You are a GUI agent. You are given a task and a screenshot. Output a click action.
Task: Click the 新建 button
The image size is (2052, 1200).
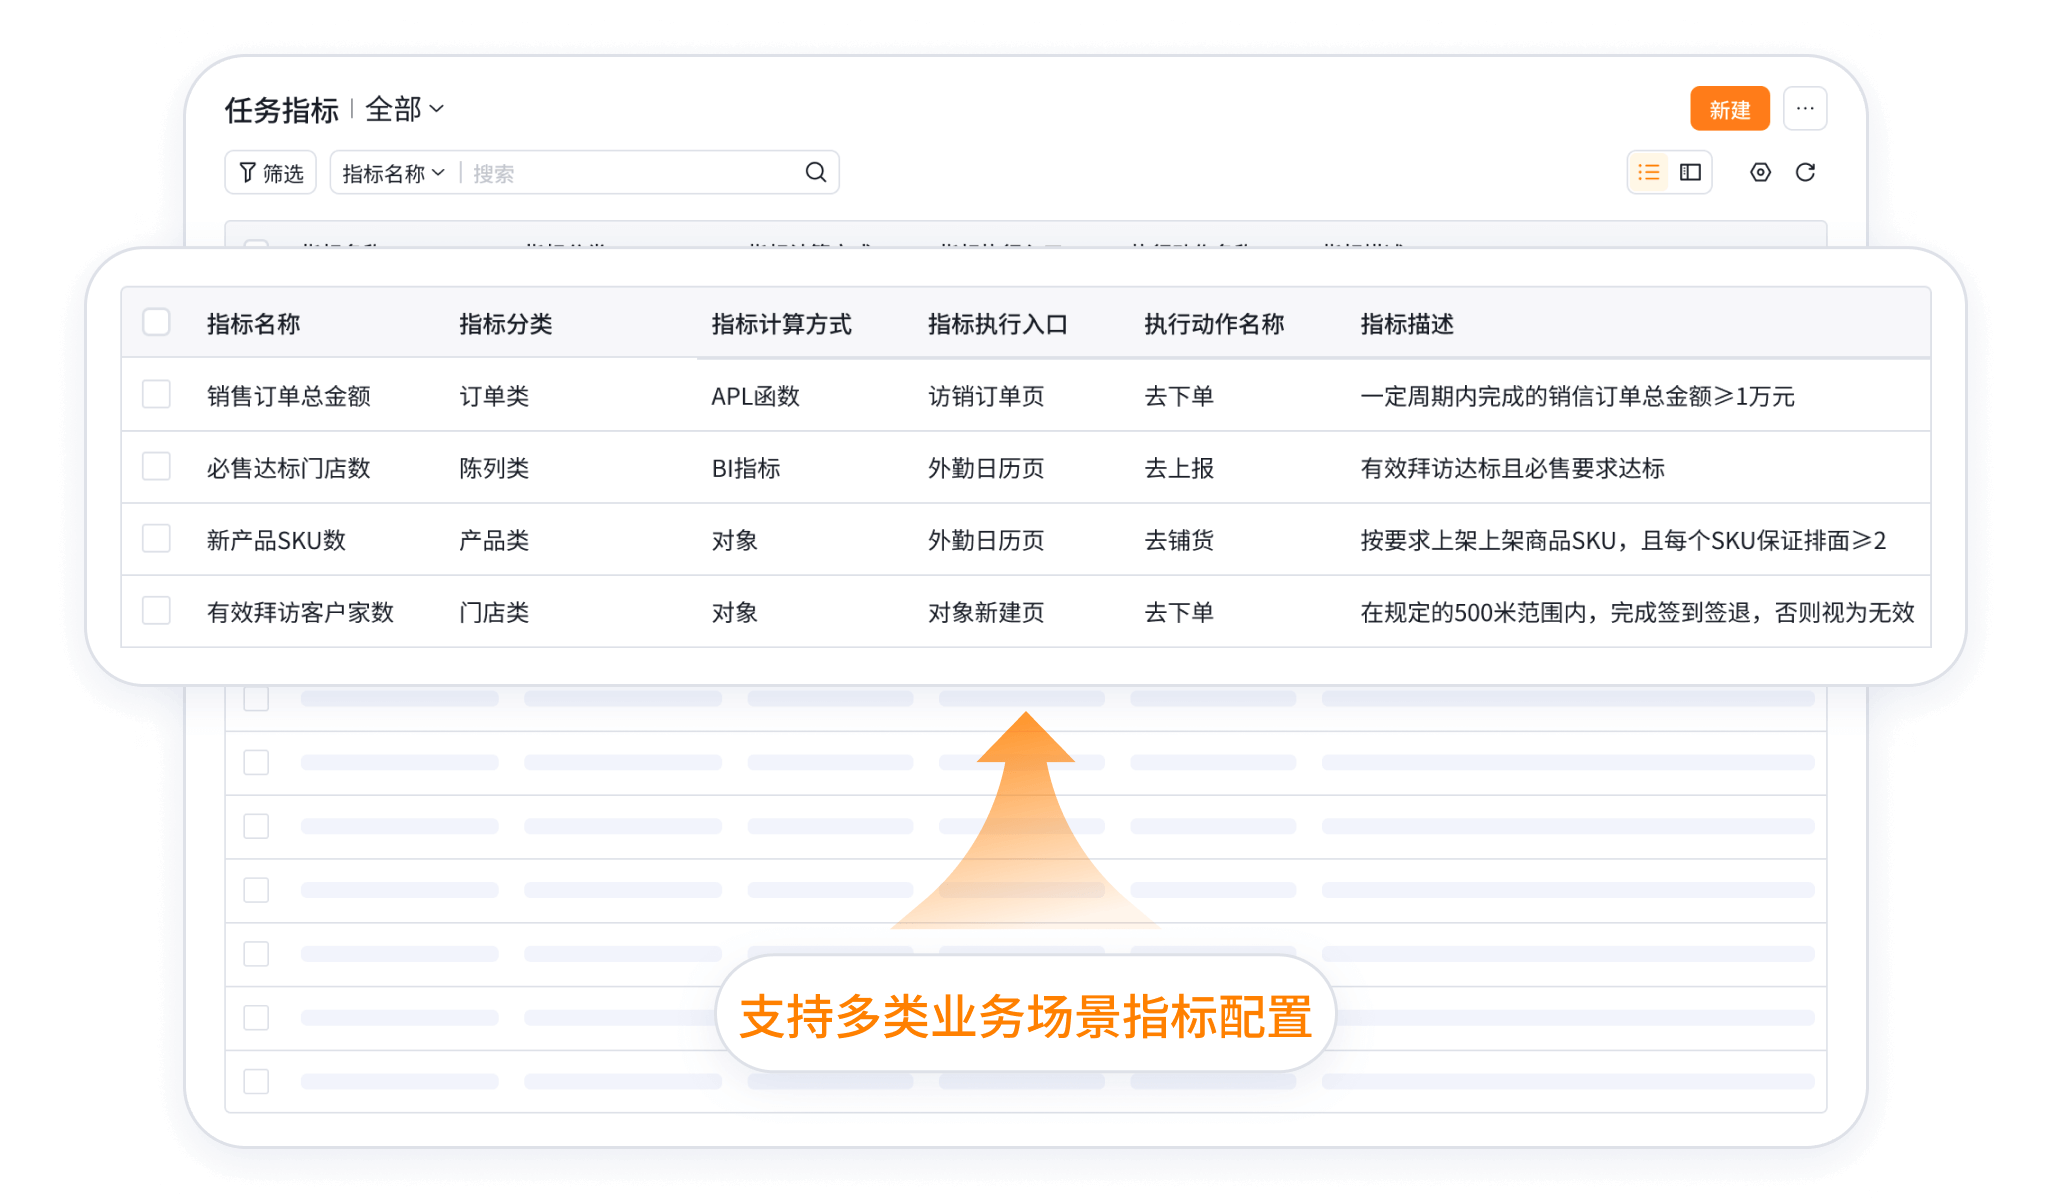click(1729, 109)
